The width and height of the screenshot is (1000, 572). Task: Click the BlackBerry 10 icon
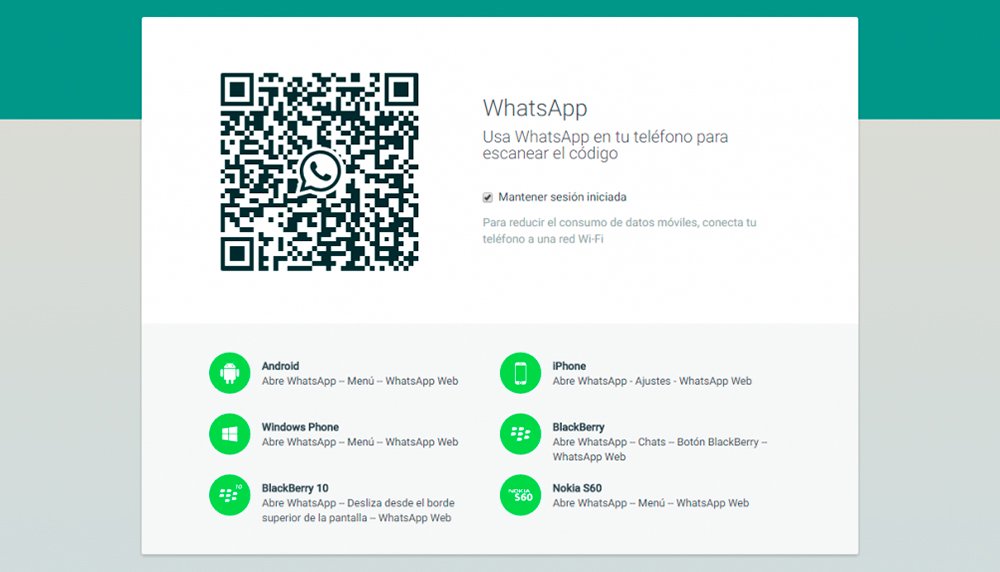pos(230,495)
